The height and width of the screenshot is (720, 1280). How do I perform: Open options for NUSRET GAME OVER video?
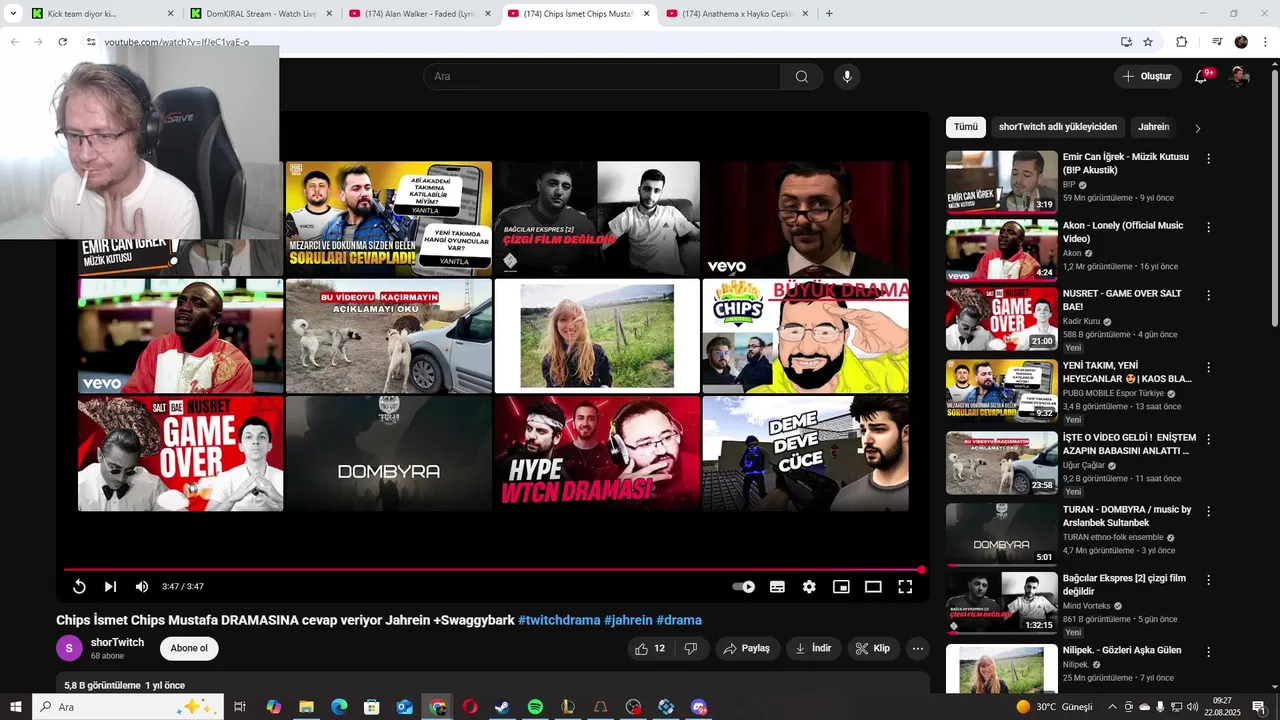click(x=1208, y=295)
